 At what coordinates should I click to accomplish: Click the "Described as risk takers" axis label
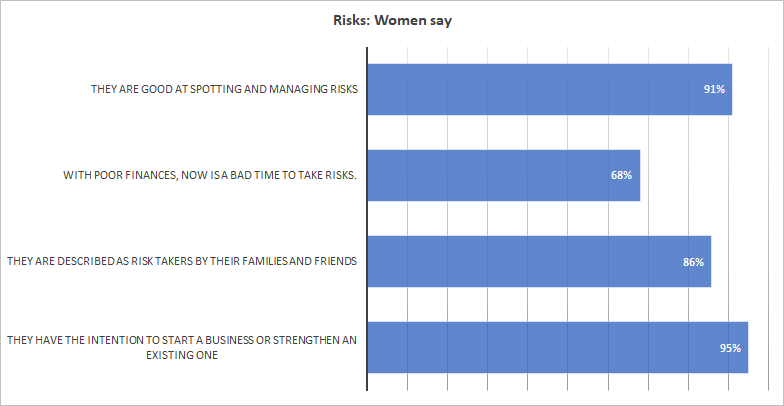click(x=182, y=262)
